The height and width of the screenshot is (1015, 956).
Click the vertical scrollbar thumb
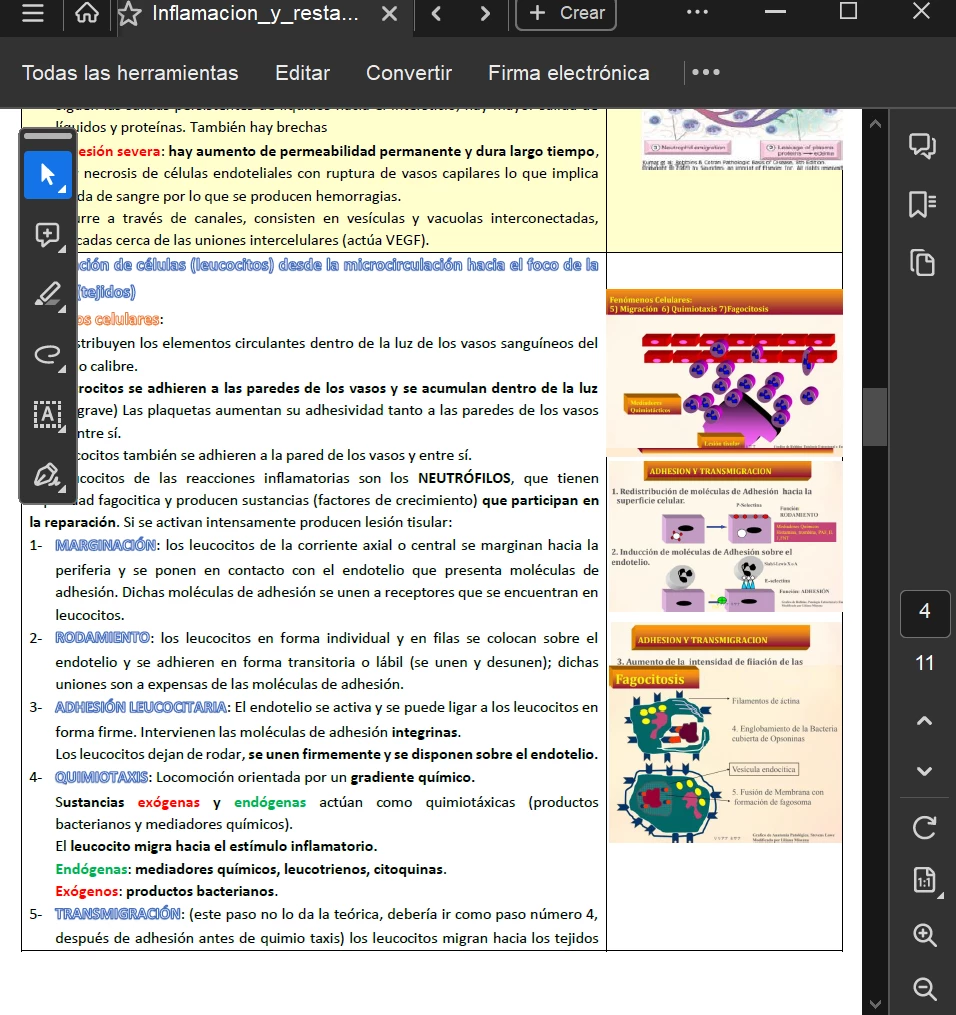point(875,416)
